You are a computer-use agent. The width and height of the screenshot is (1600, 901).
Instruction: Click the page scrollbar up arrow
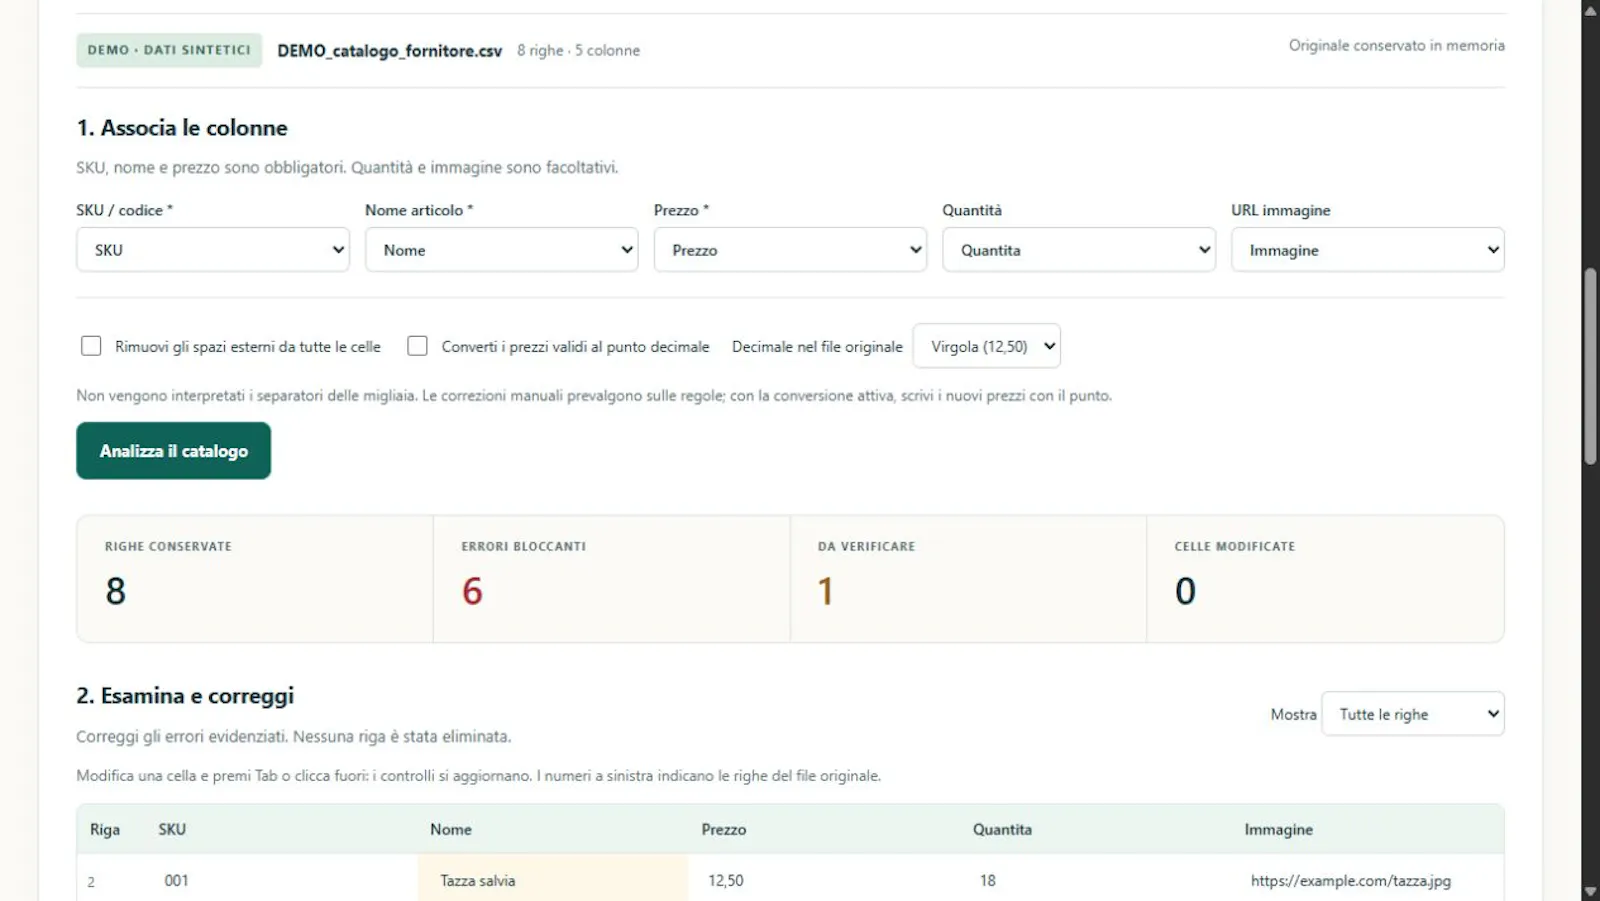[x=1590, y=10]
